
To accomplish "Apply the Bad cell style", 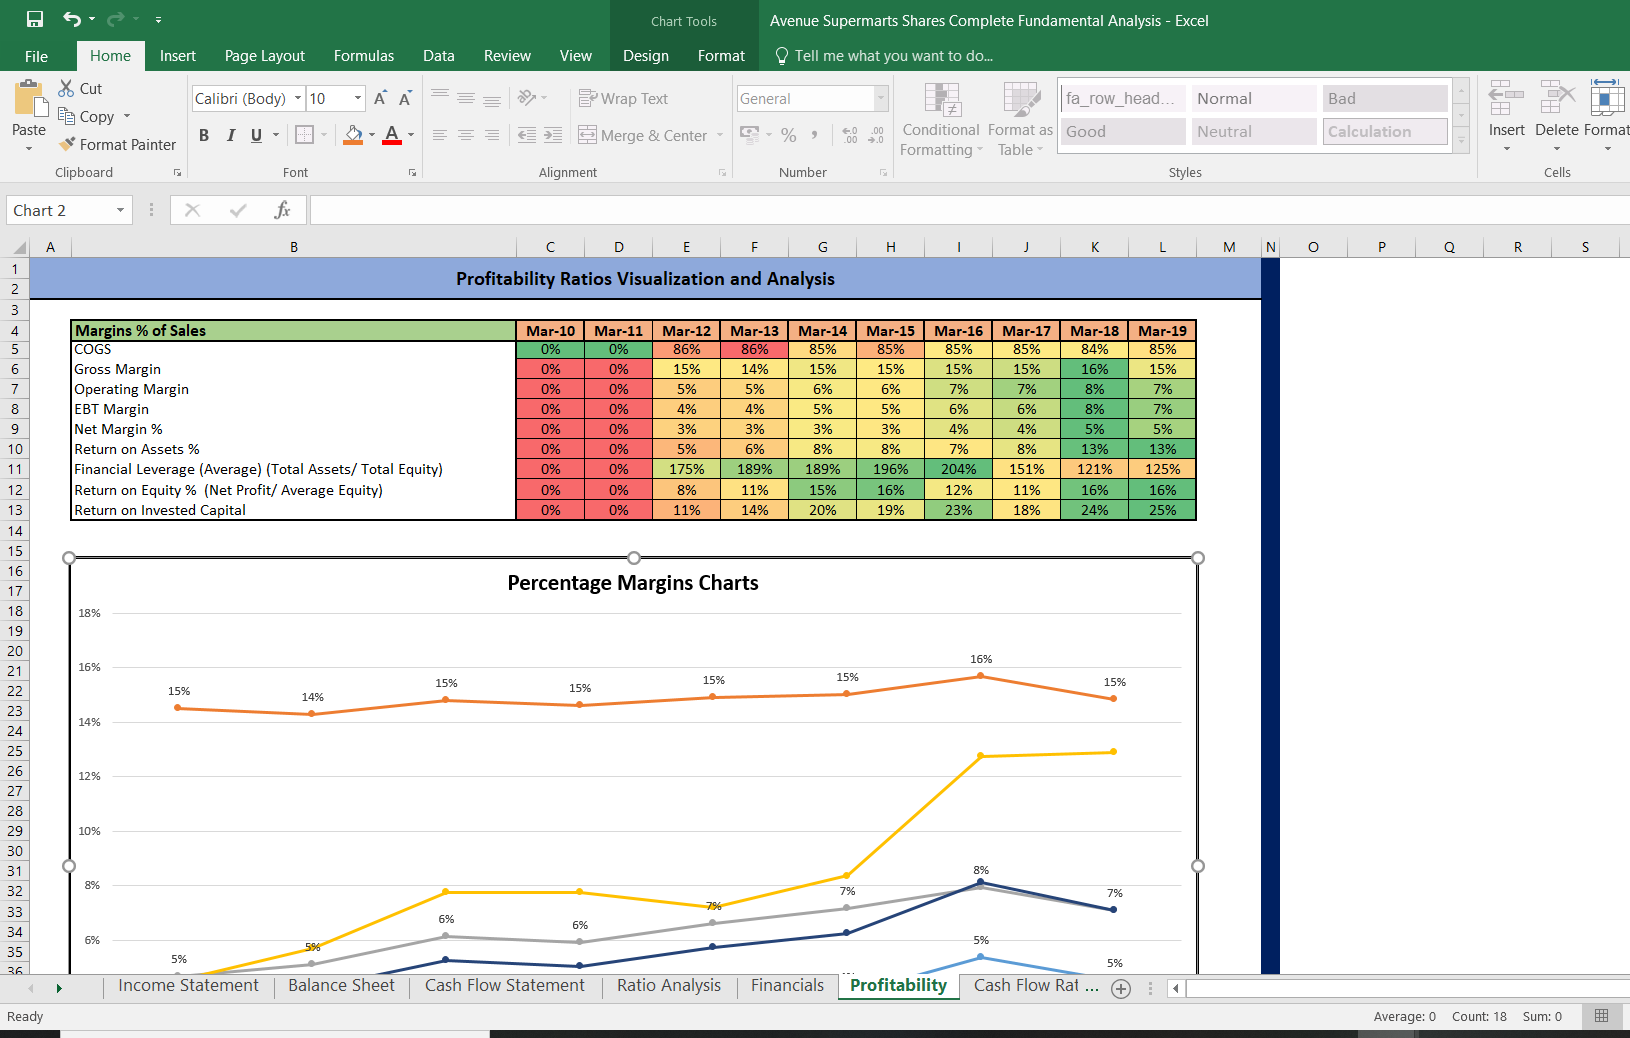I will 1385,98.
